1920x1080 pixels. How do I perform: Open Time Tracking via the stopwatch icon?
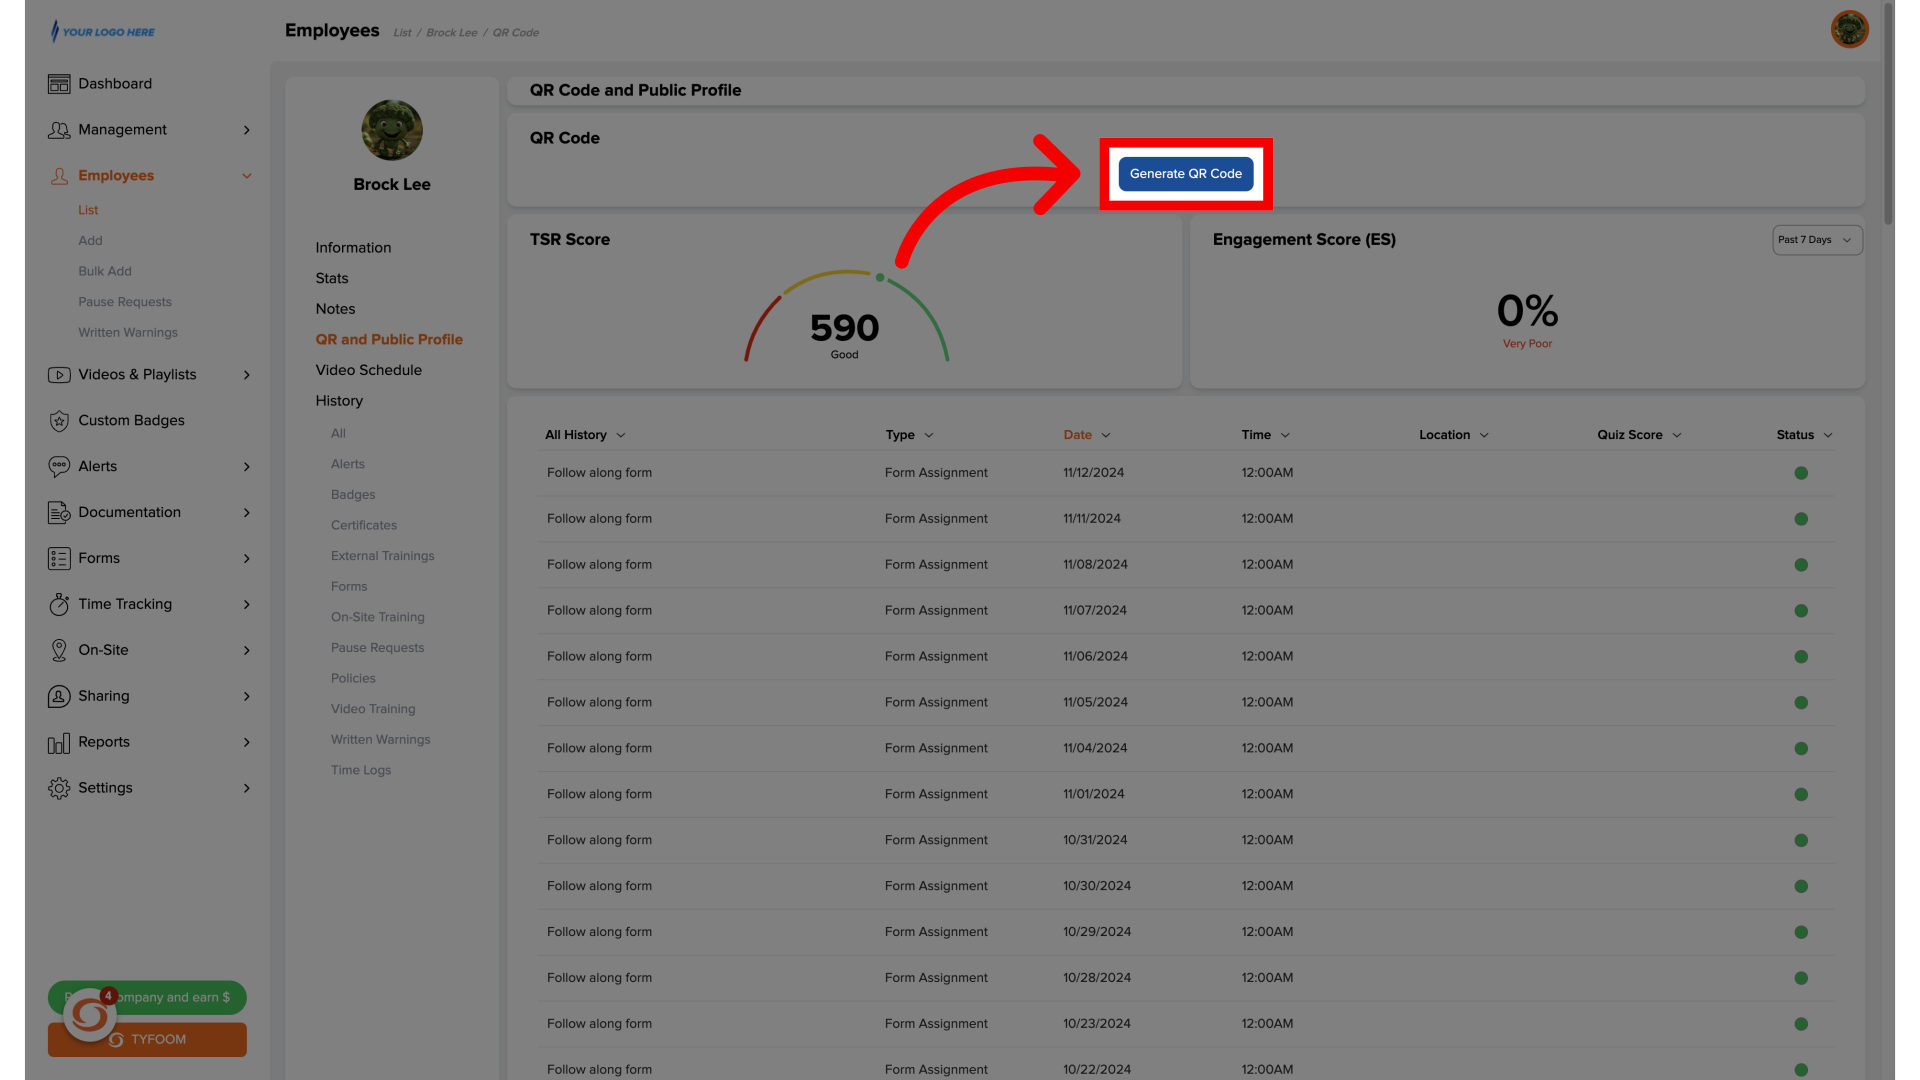[60, 604]
